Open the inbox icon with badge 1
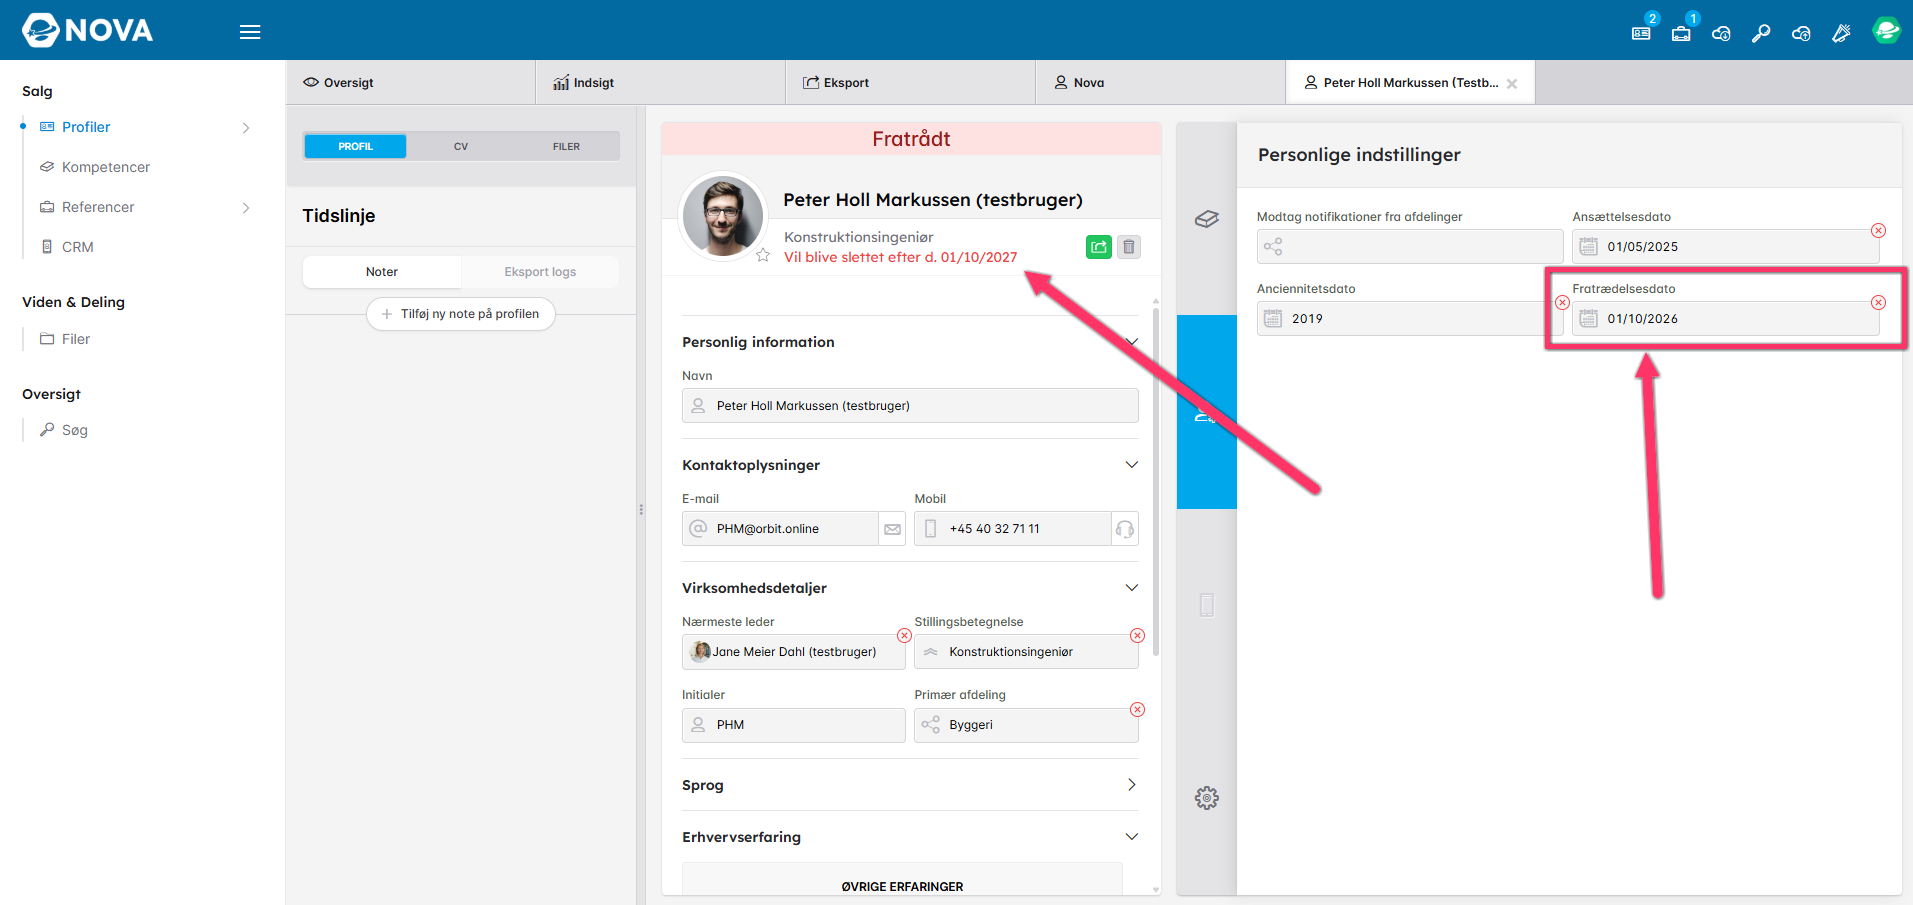The width and height of the screenshot is (1913, 905). [1681, 32]
